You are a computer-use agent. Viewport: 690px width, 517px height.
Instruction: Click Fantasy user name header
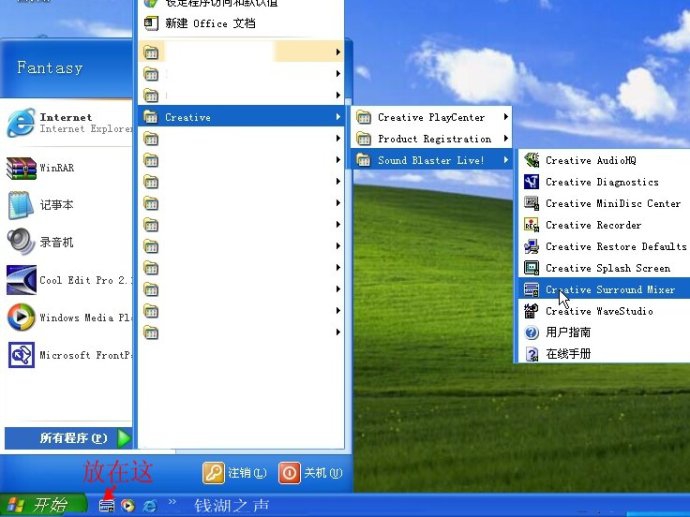[50, 67]
